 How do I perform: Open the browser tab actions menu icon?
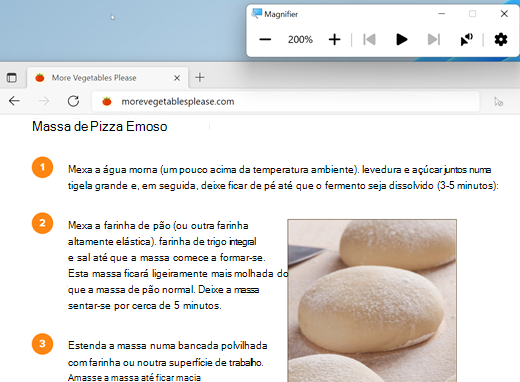tap(12, 78)
